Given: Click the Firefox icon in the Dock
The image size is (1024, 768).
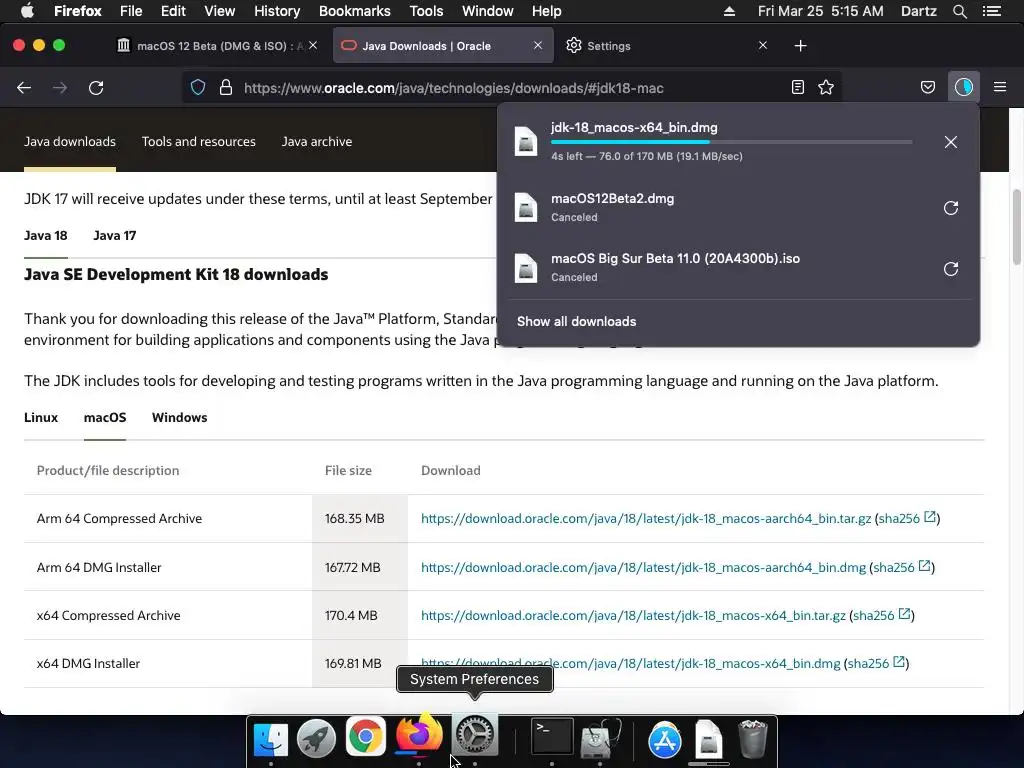Looking at the screenshot, I should pyautogui.click(x=419, y=735).
